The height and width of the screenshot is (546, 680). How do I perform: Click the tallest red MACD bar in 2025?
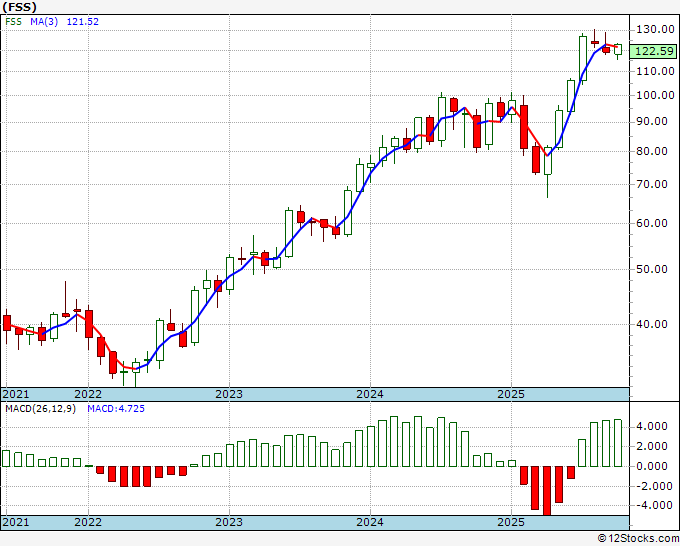coord(547,490)
